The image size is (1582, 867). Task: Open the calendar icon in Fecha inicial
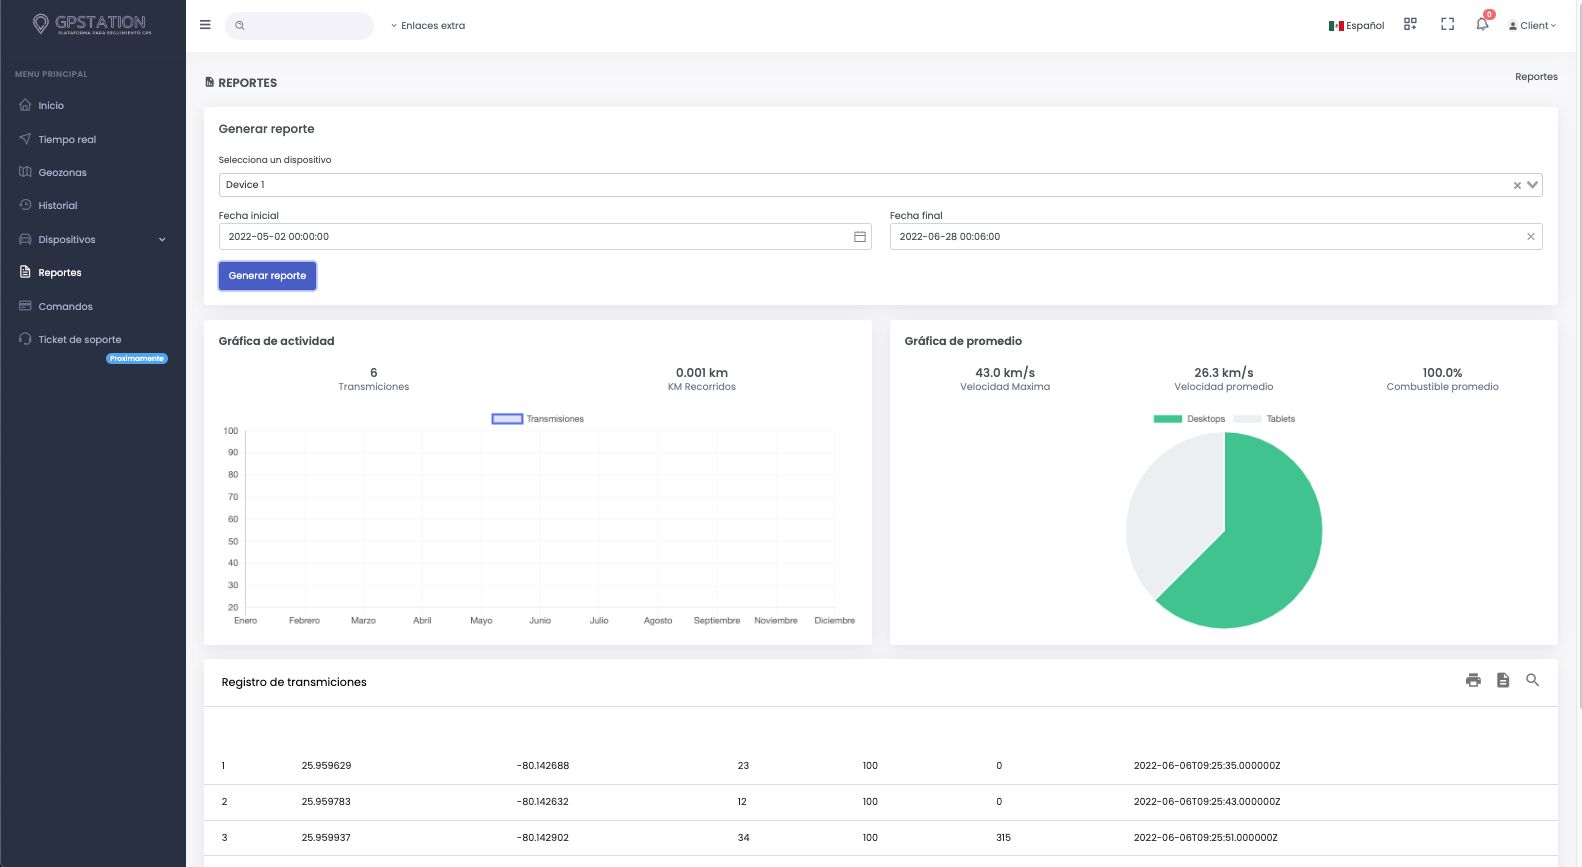click(x=859, y=237)
